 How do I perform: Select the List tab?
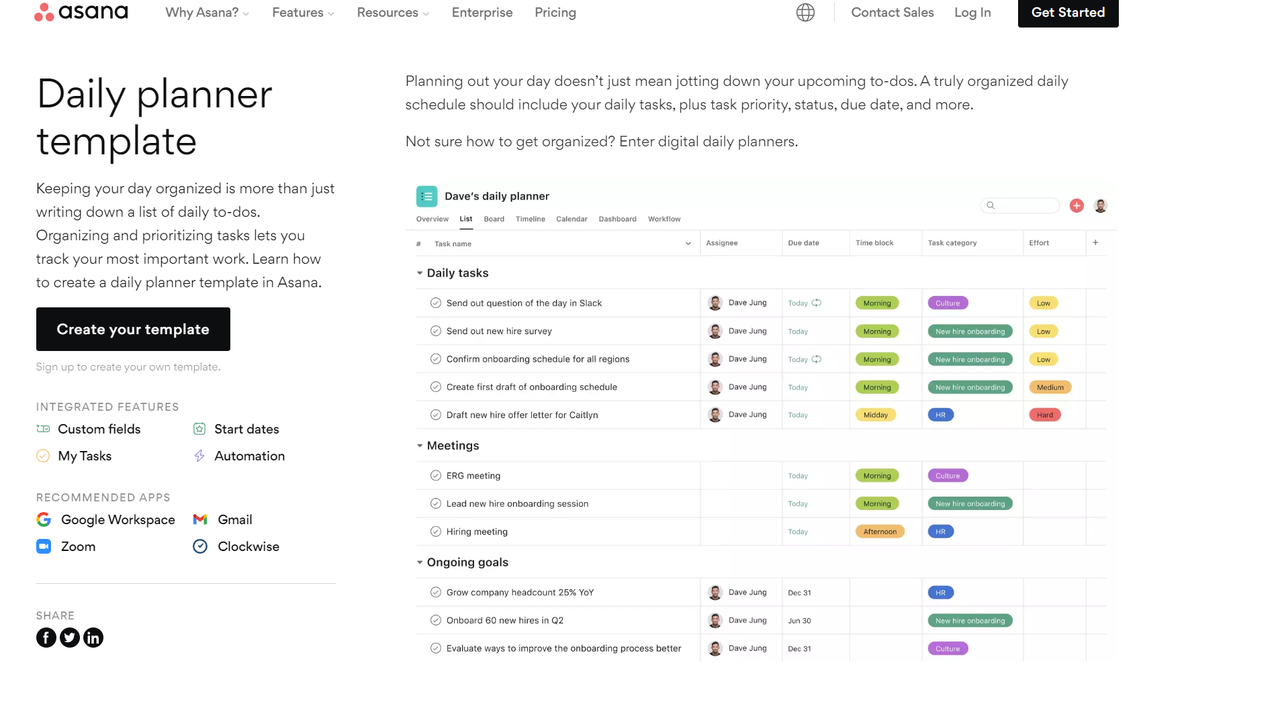click(x=466, y=219)
